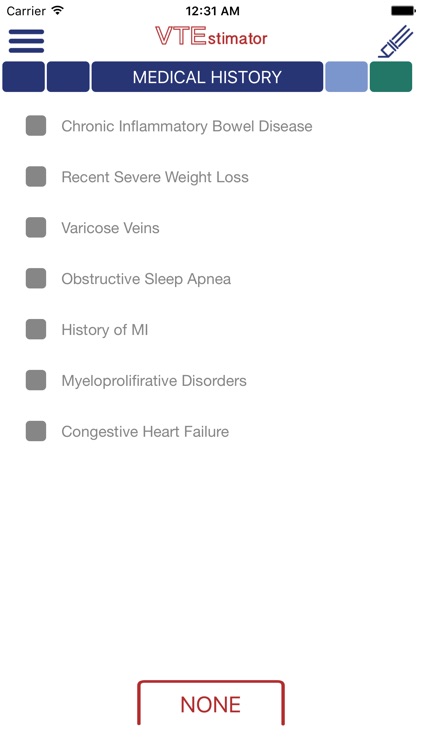Select the Medical History tab

[x=207, y=77]
